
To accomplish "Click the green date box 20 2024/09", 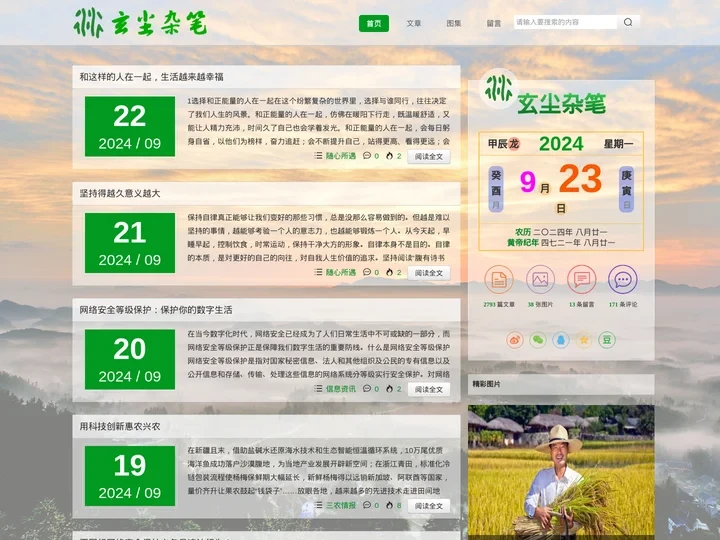I will 130,360.
